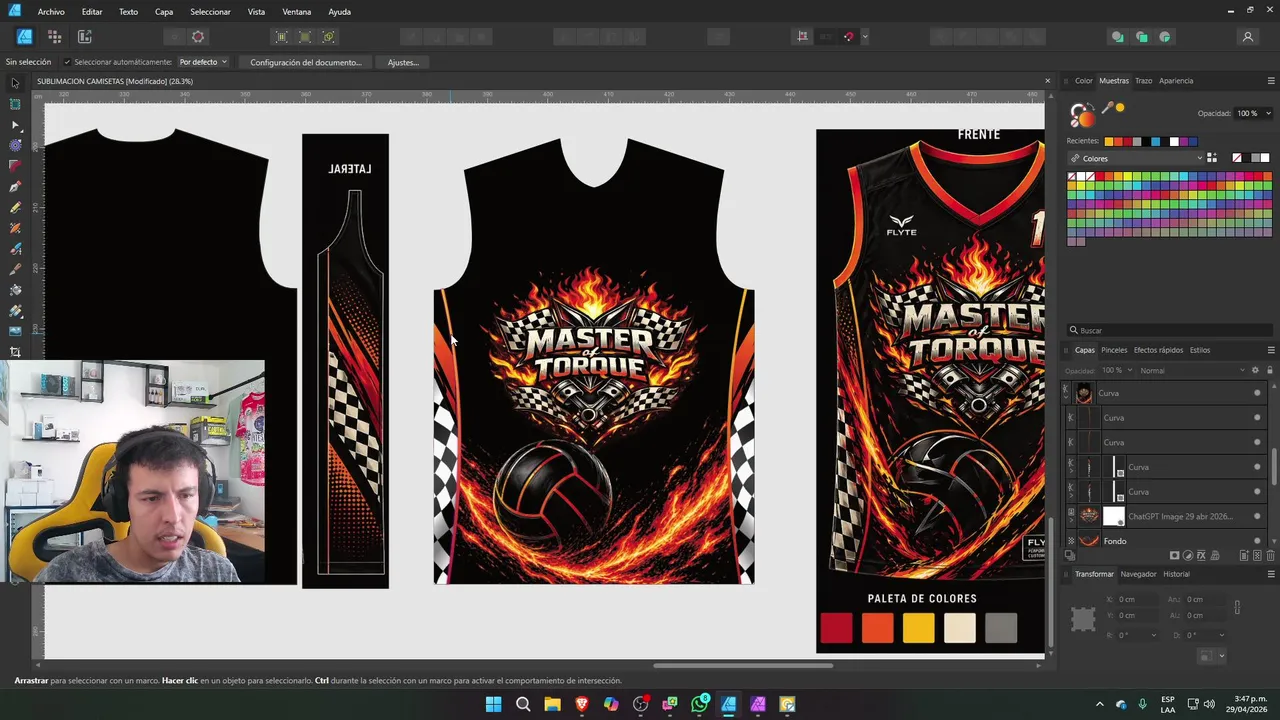Open the Por defecto dropdown

203,62
